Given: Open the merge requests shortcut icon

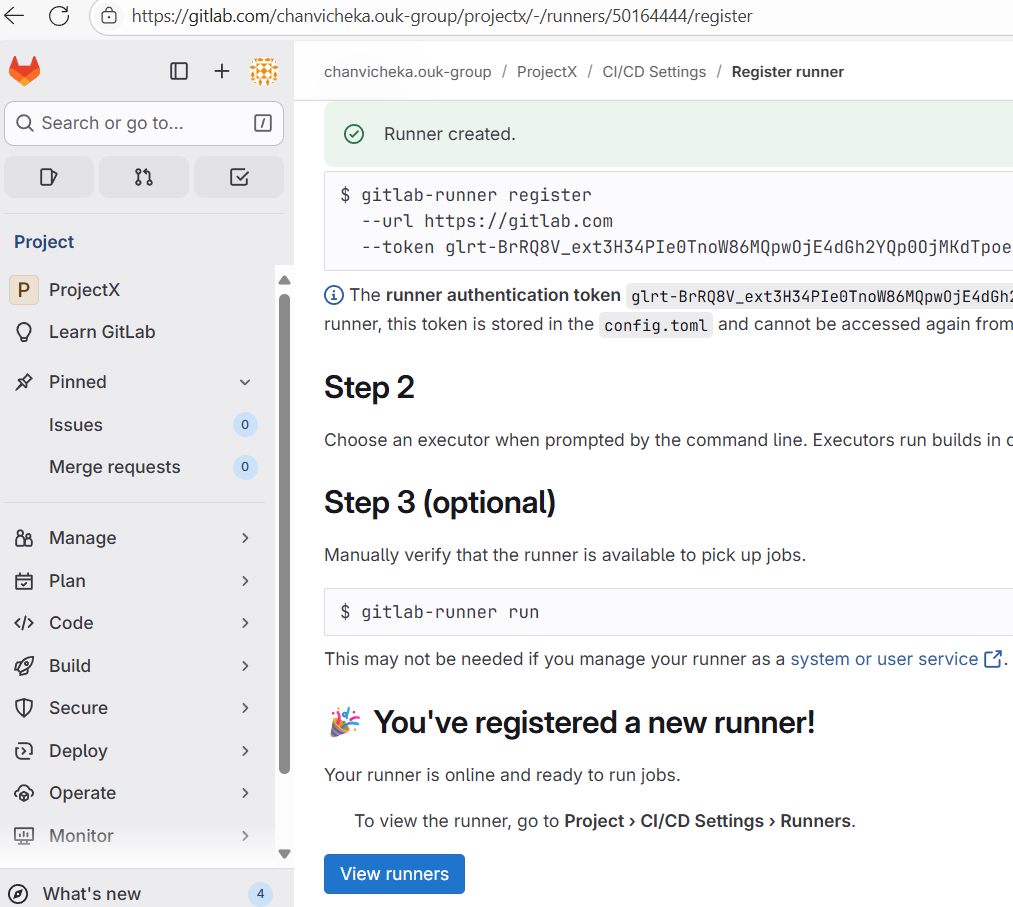Looking at the screenshot, I should click(144, 177).
